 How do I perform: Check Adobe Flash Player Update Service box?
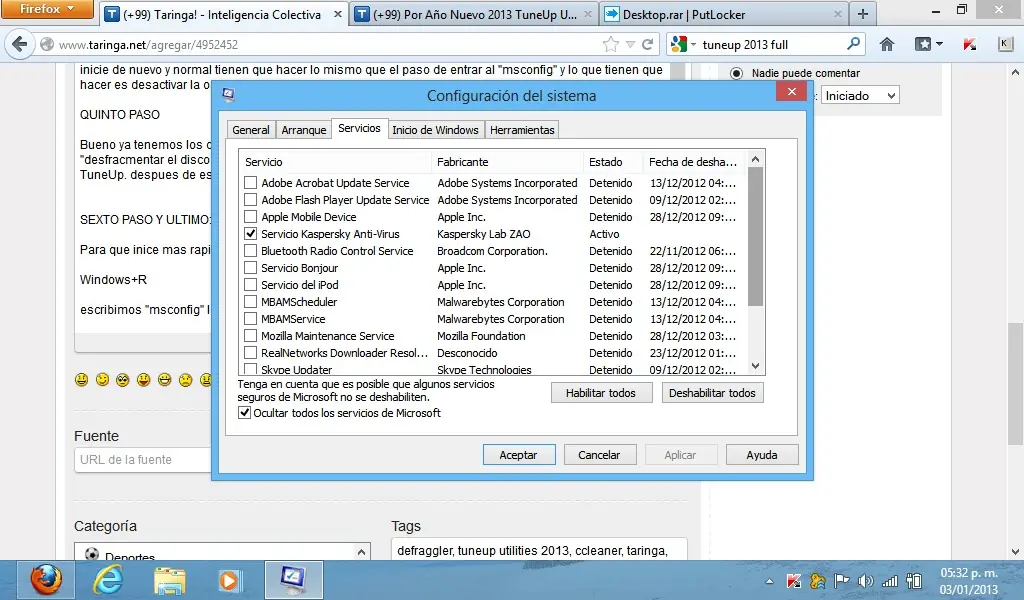250,200
